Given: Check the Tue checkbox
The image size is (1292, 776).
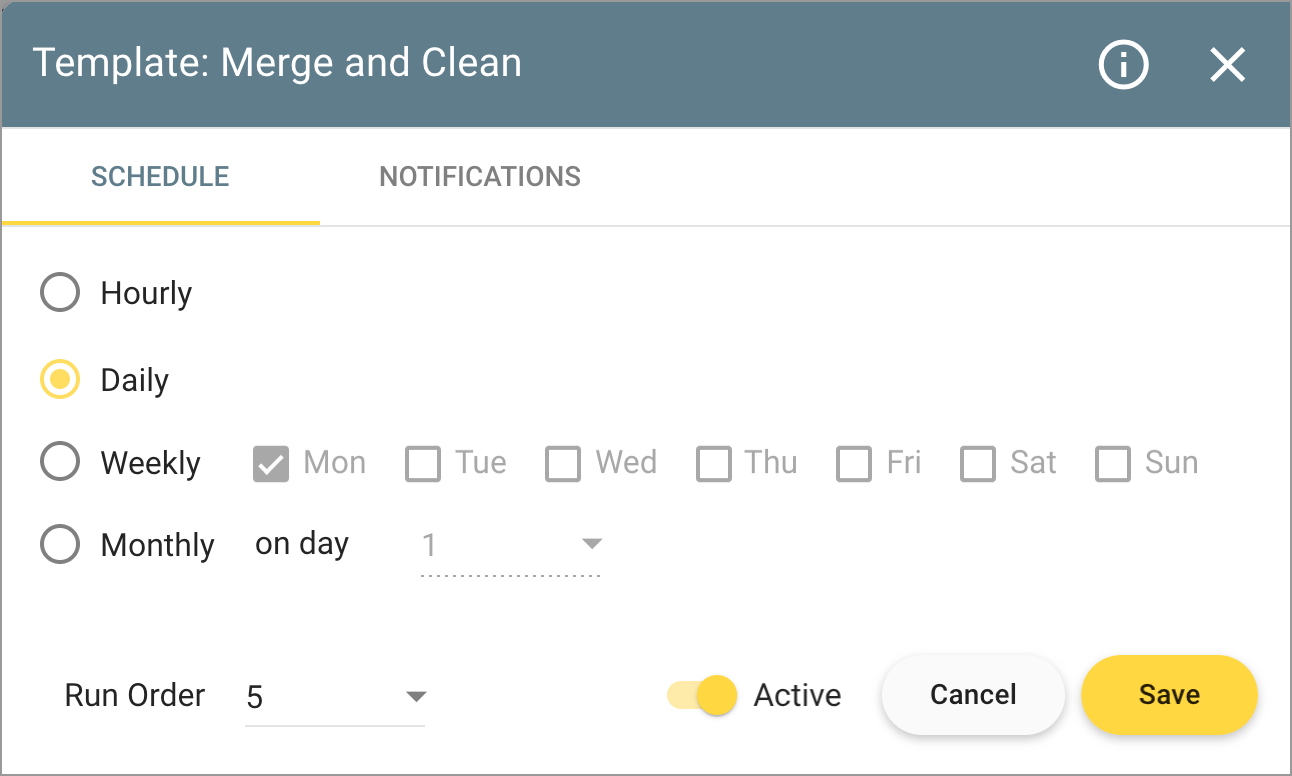Looking at the screenshot, I should coord(423,464).
